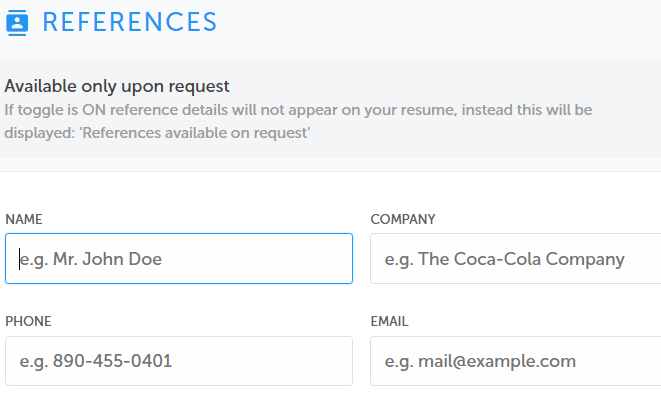Click into the Company input field
The image size is (661, 411).
tap(514, 259)
